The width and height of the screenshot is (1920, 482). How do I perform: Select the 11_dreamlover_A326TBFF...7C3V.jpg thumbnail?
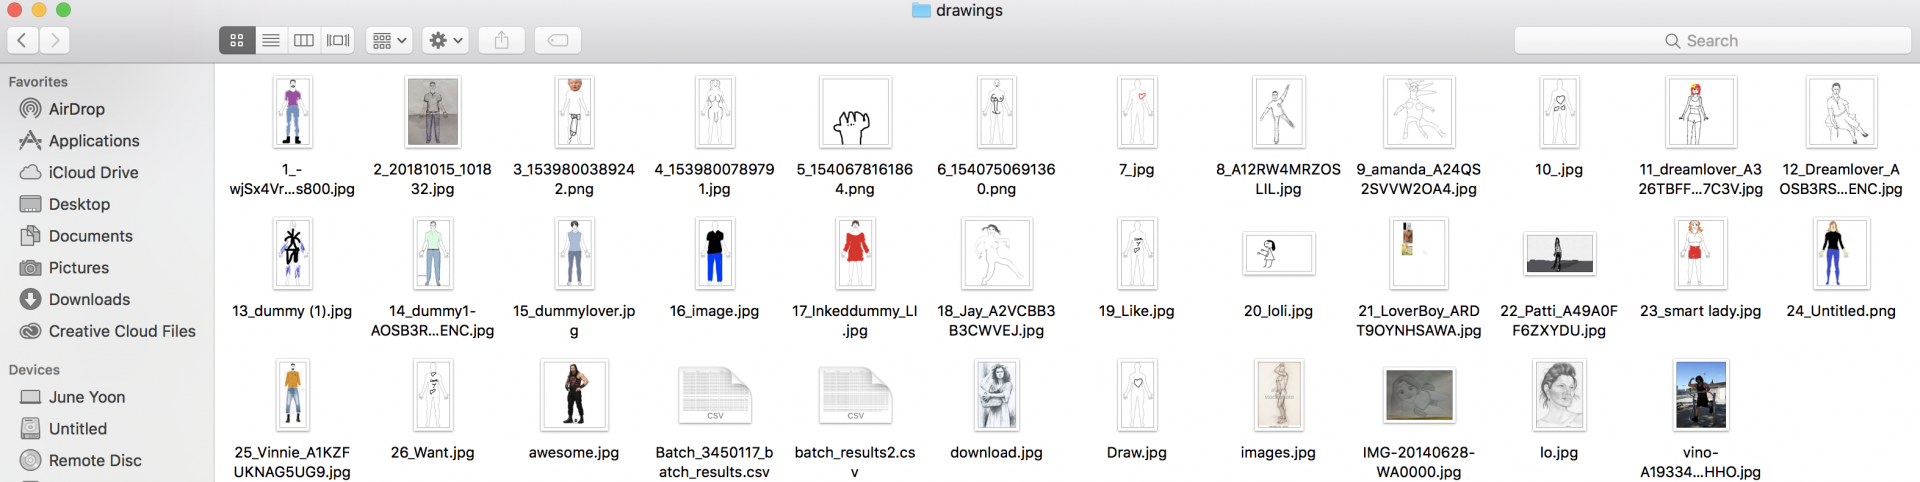1701,112
